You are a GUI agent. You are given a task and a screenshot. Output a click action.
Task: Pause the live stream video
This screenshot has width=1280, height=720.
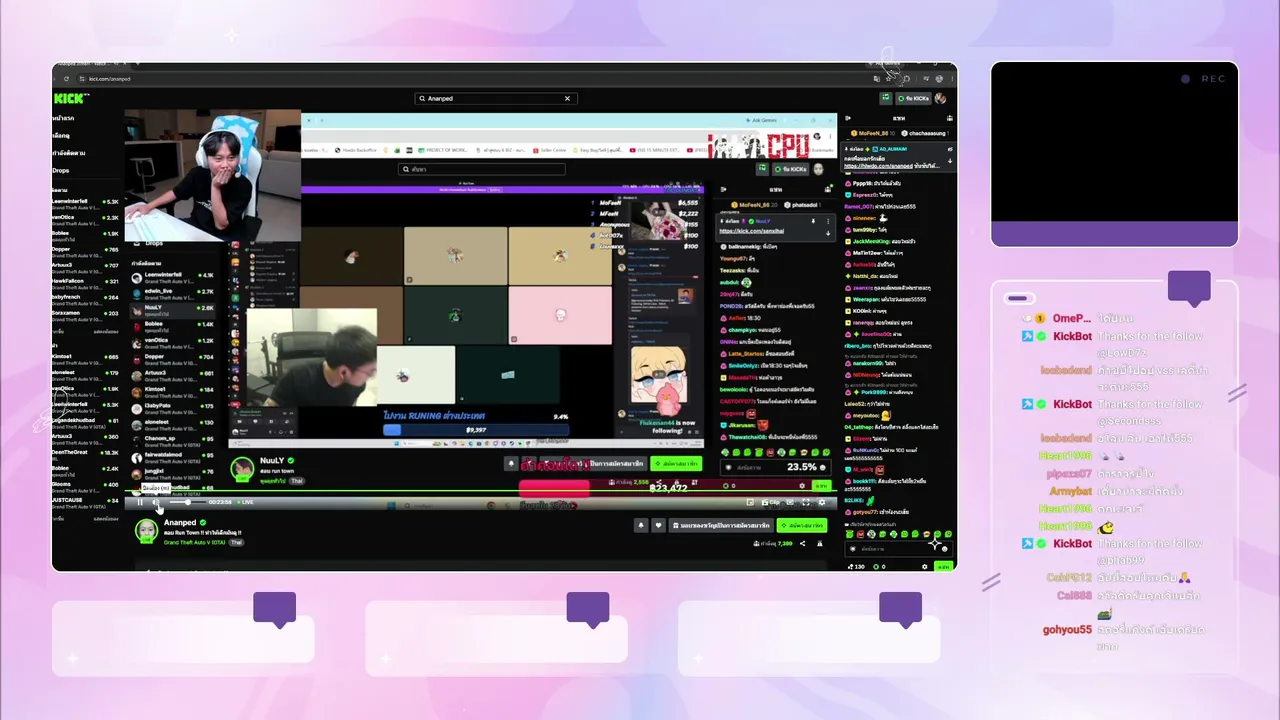point(140,502)
